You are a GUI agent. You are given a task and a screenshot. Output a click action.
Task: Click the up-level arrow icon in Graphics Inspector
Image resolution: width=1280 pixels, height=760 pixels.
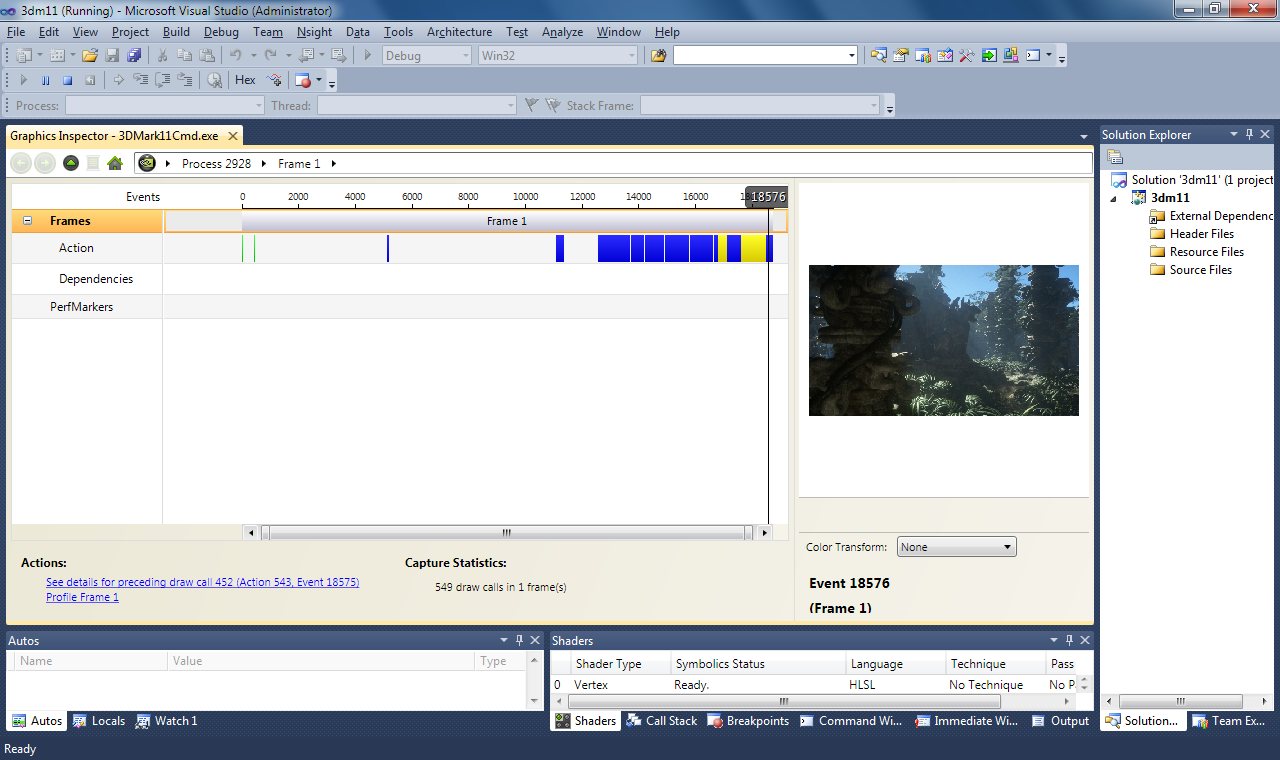coord(71,163)
